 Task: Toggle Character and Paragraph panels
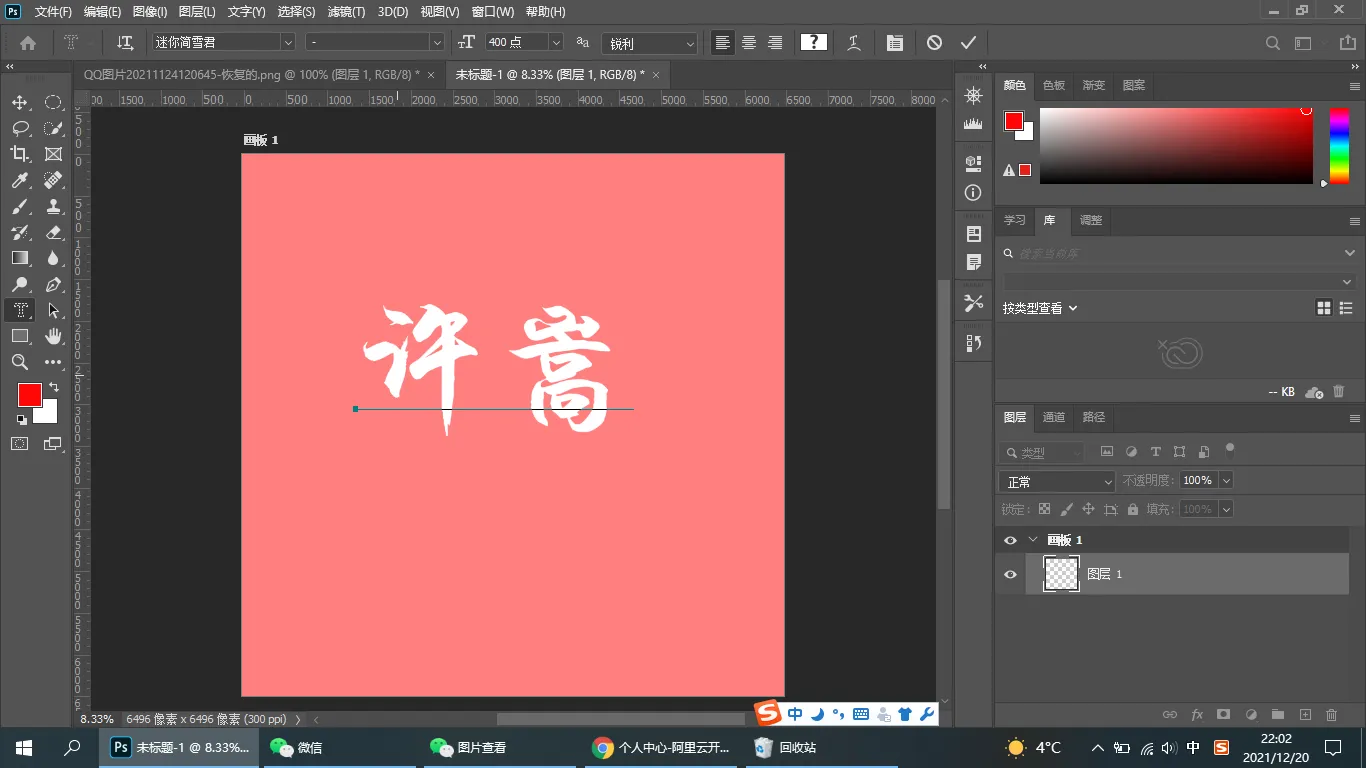tap(895, 43)
